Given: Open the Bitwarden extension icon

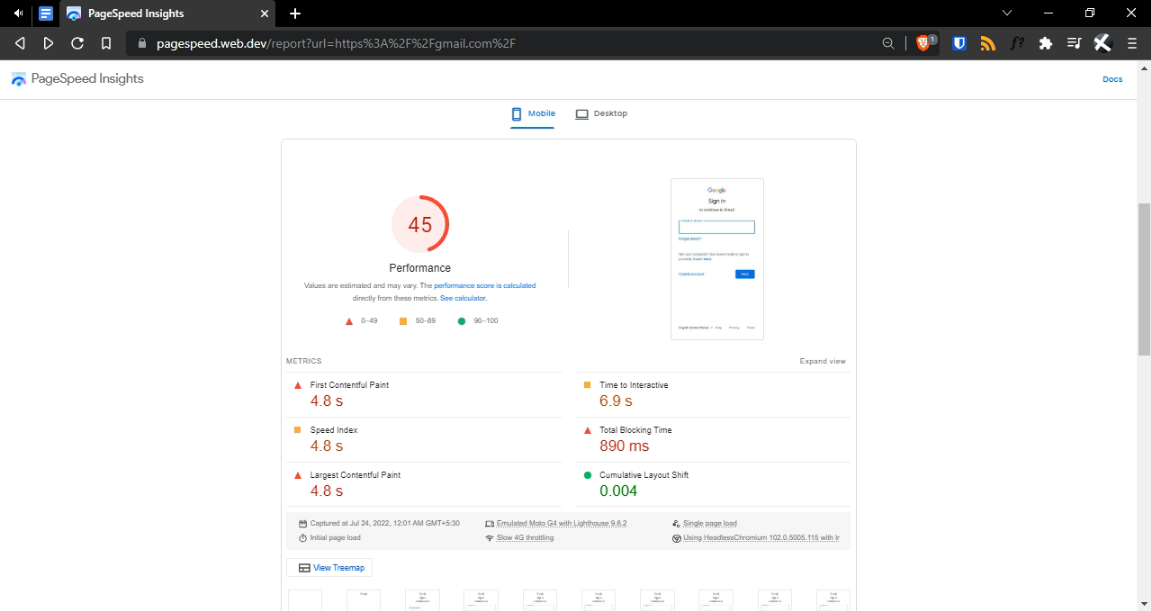Looking at the screenshot, I should tap(959, 43).
